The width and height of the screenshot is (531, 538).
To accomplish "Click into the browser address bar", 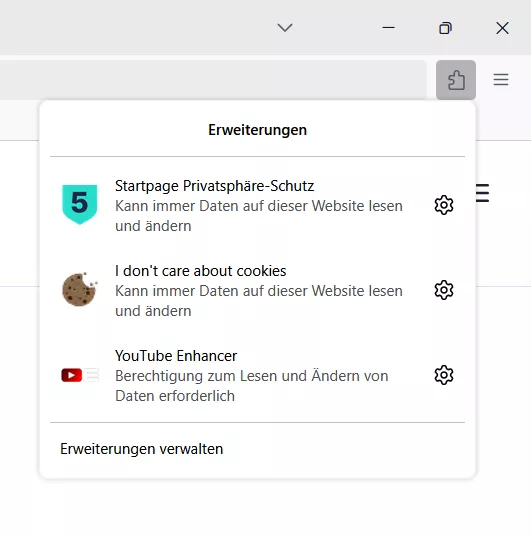I will [213, 80].
